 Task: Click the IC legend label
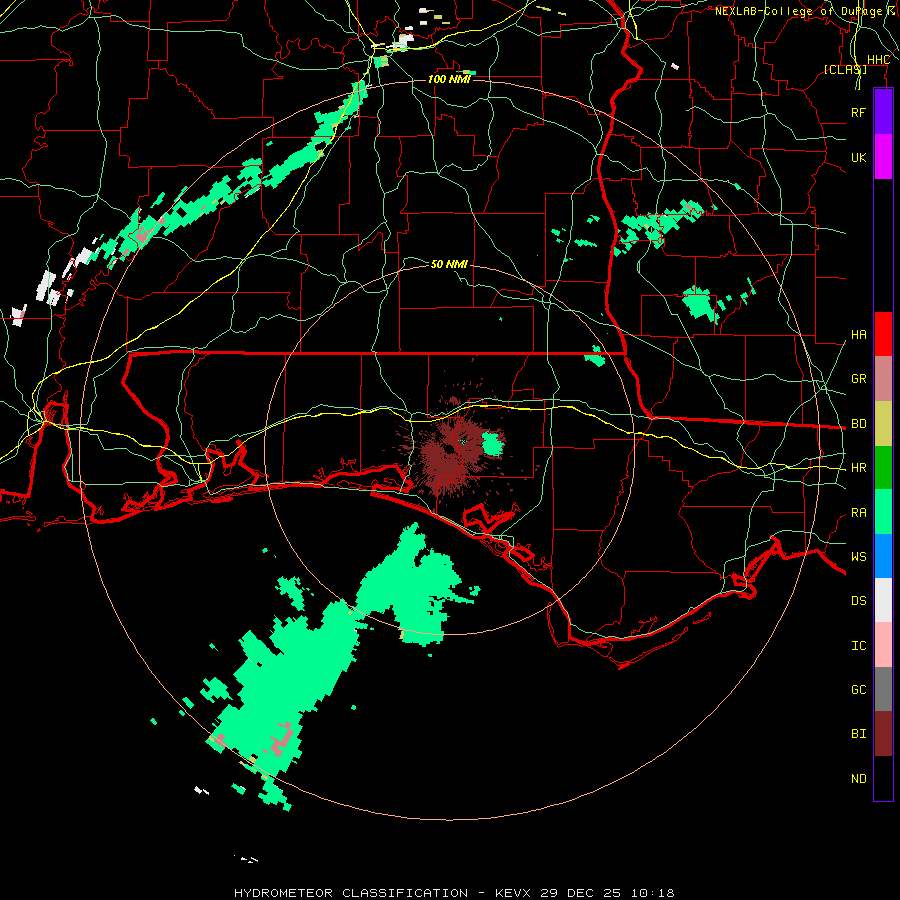pos(858,646)
